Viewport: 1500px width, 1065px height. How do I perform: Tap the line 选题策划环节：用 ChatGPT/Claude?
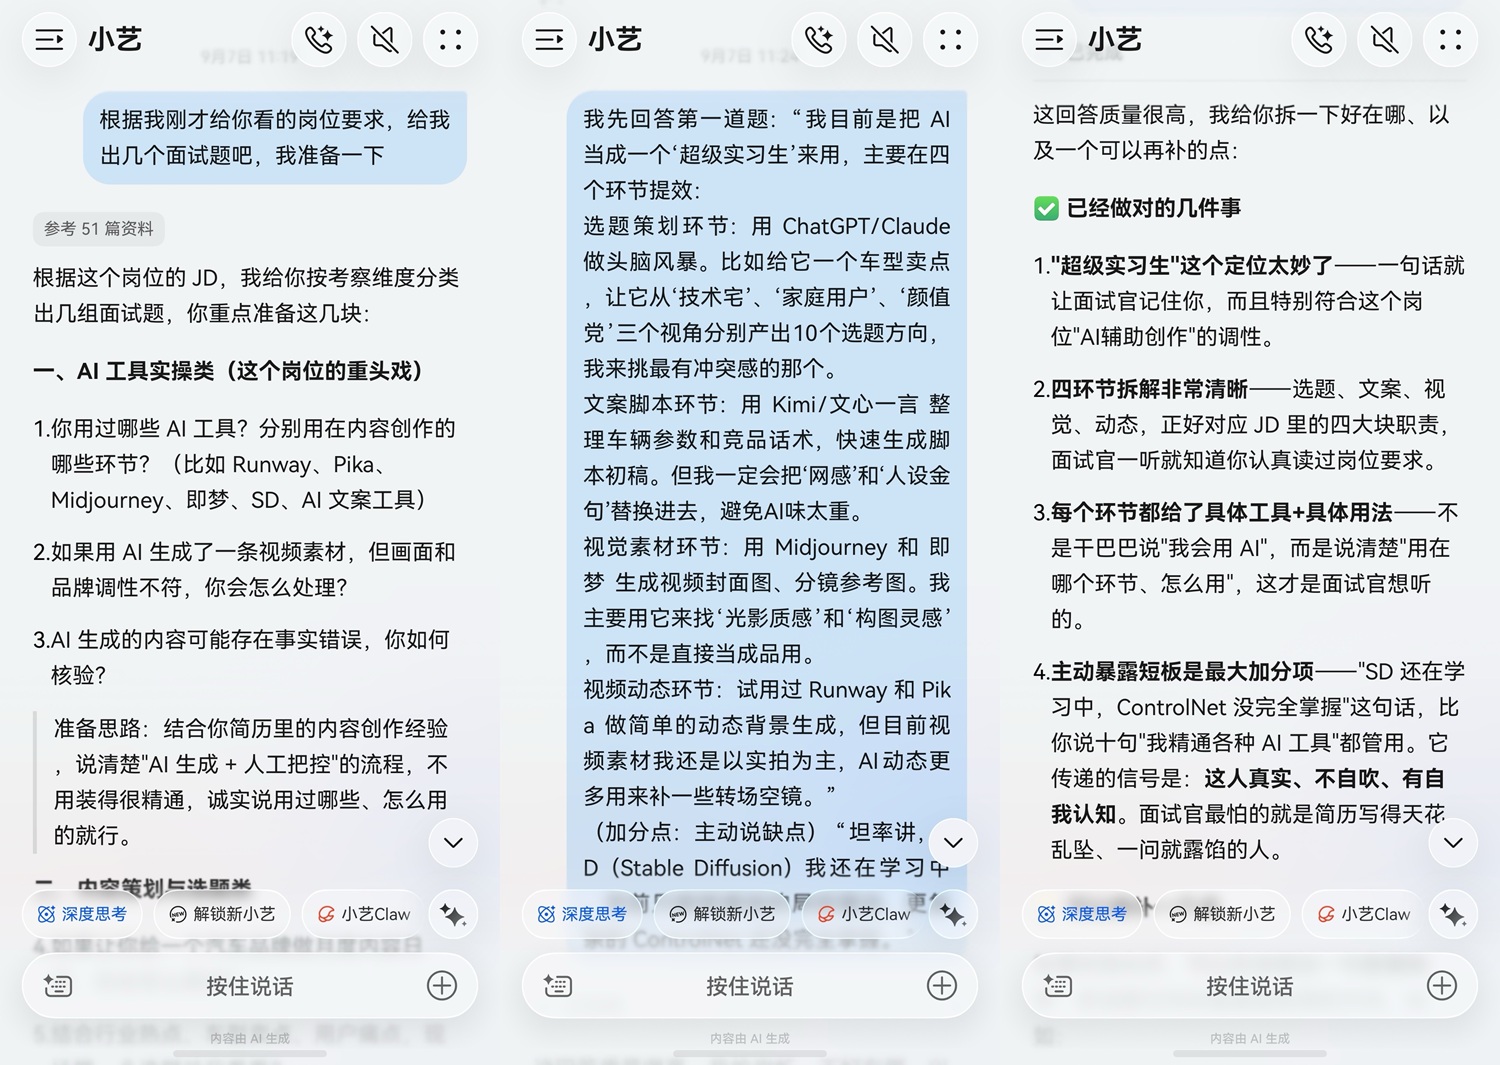click(x=767, y=226)
